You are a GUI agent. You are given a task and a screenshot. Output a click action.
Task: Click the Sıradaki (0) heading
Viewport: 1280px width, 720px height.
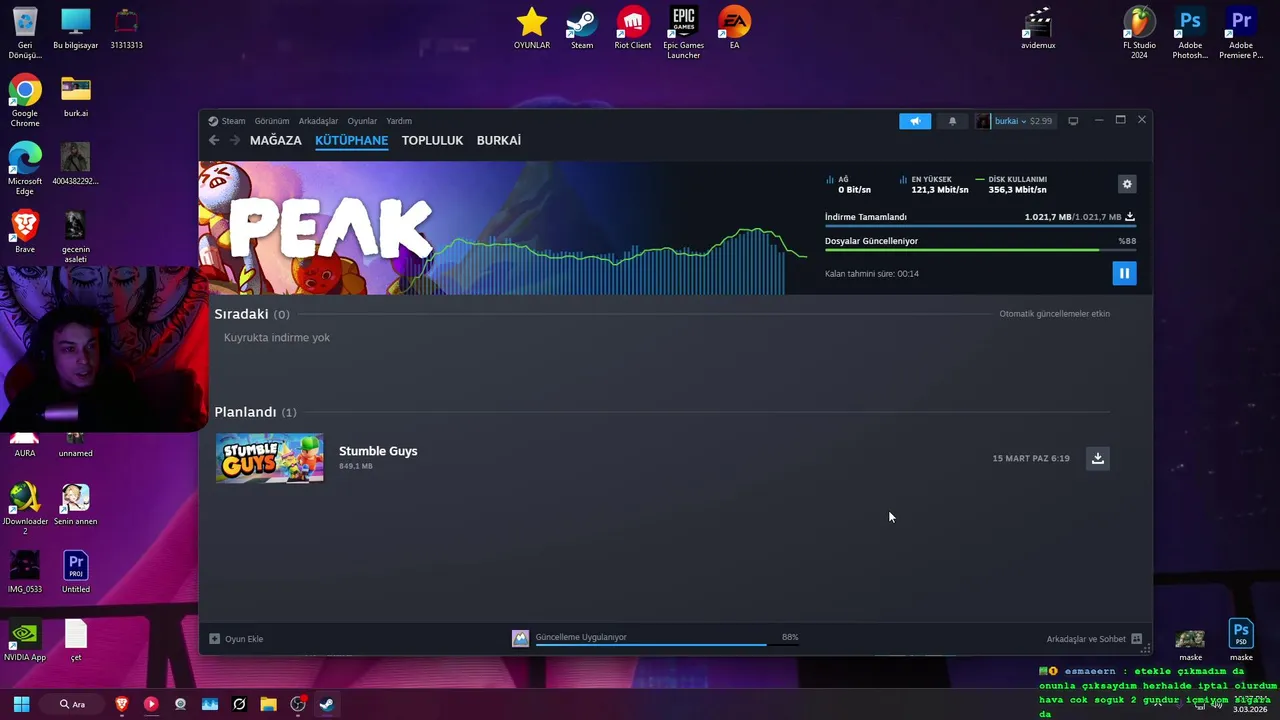point(252,314)
